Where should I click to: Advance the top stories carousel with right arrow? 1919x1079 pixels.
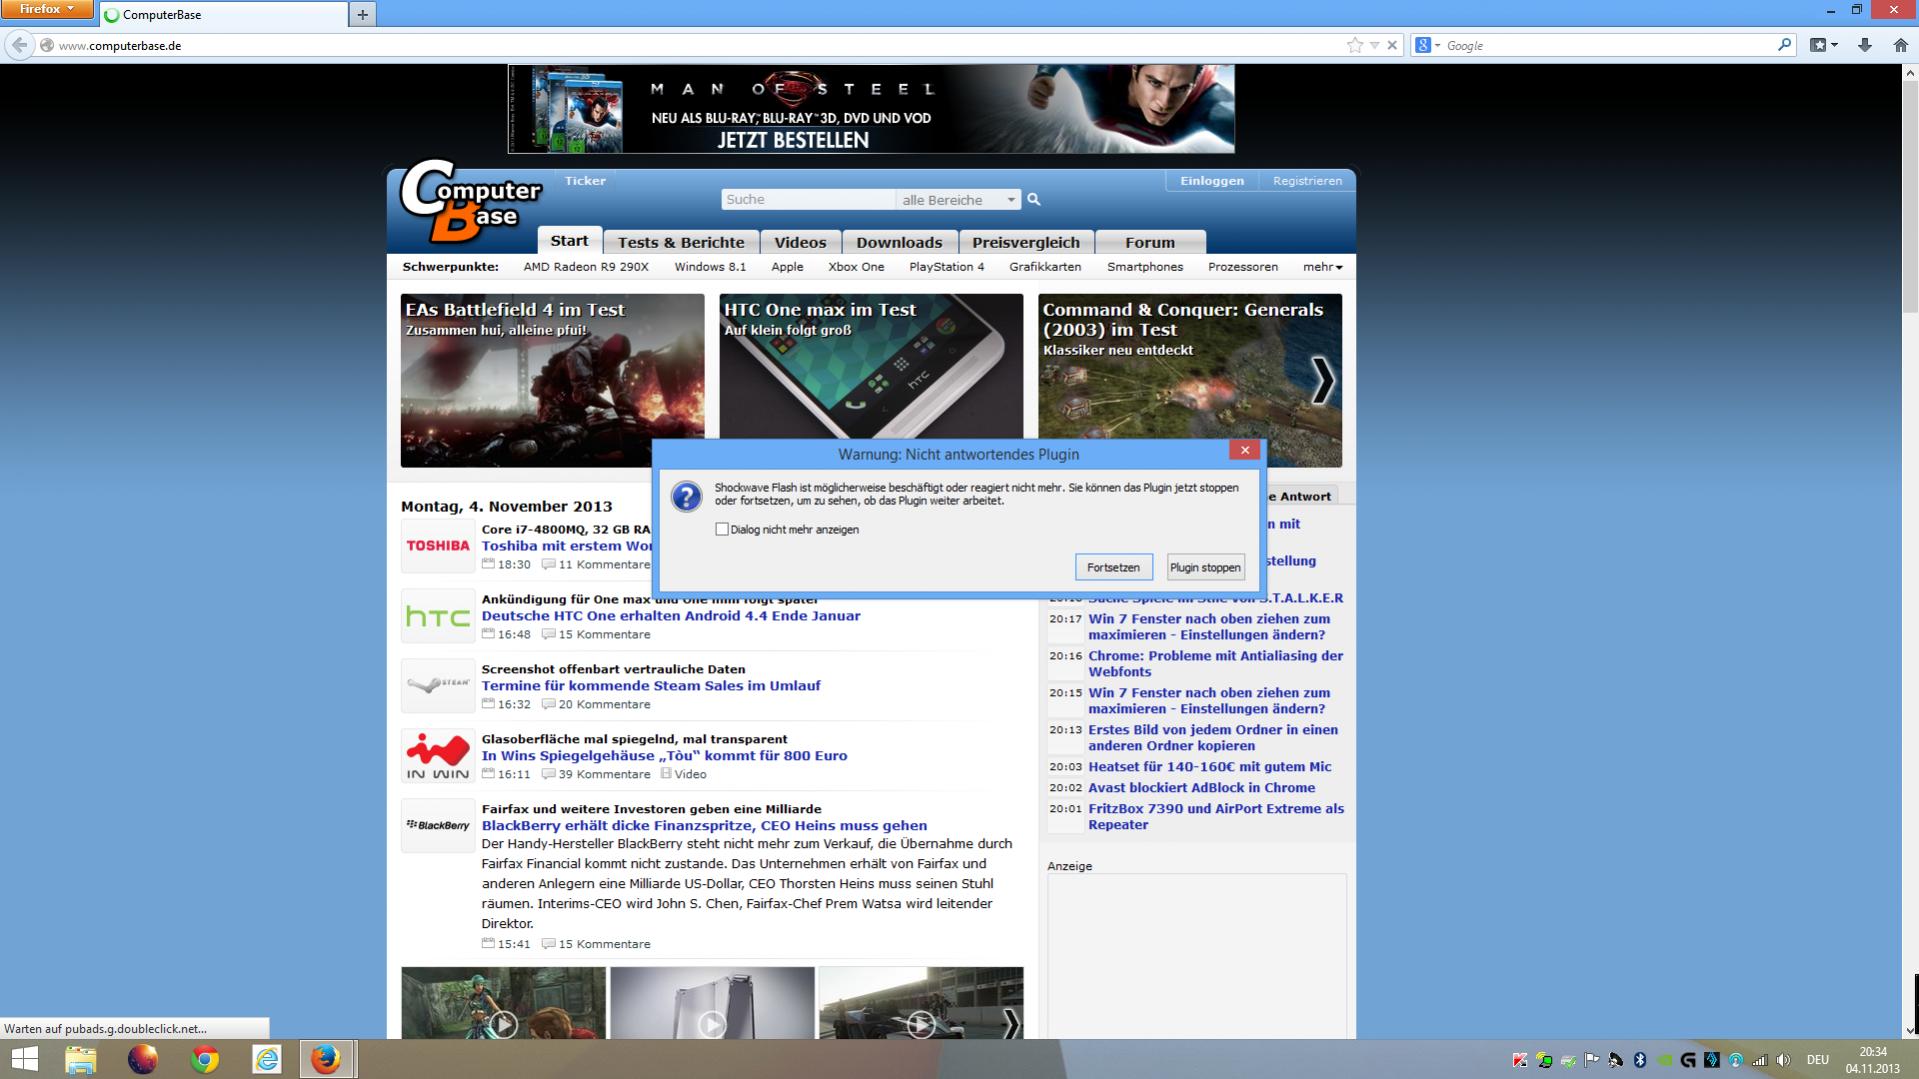click(x=1323, y=380)
